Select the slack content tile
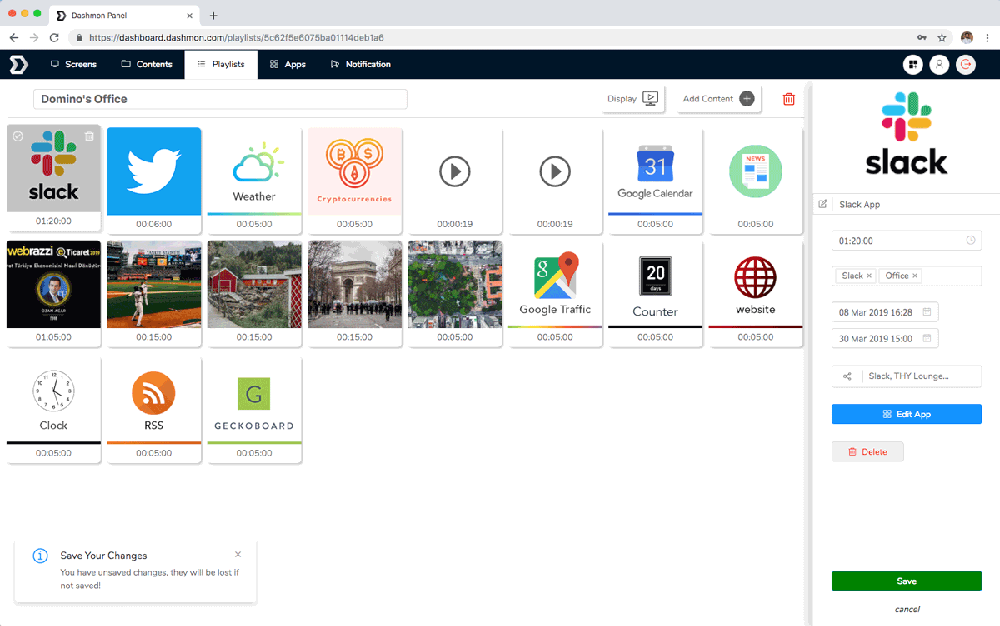The width and height of the screenshot is (1000, 626). tap(54, 178)
